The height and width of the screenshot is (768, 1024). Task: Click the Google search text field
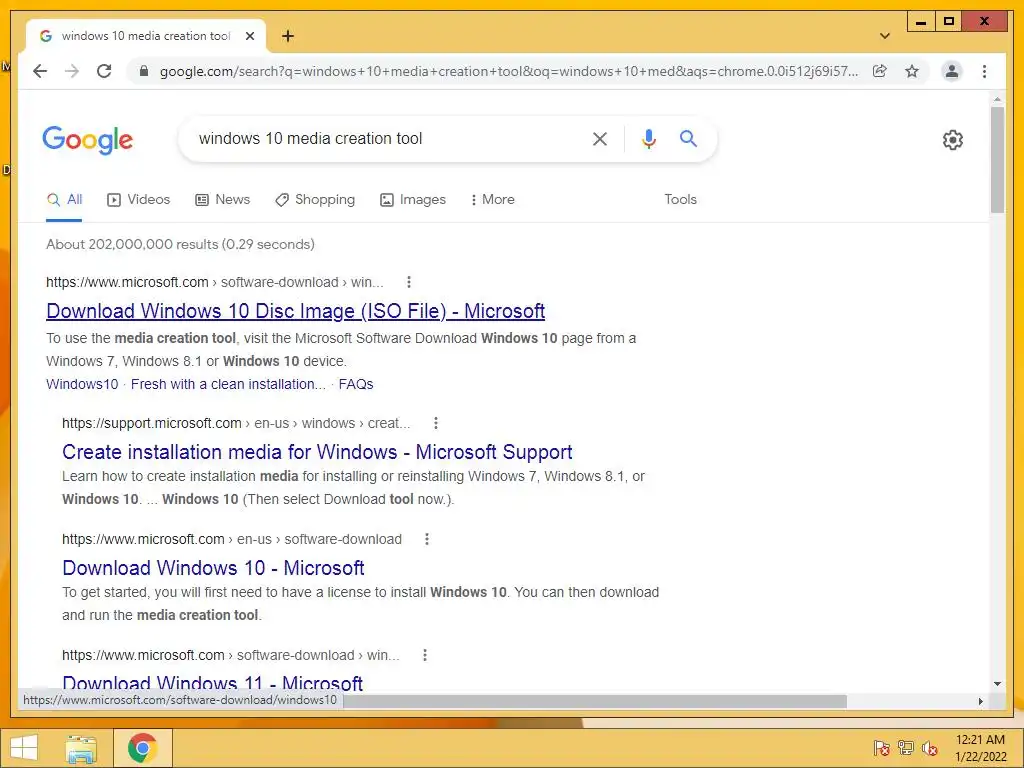pyautogui.click(x=385, y=138)
